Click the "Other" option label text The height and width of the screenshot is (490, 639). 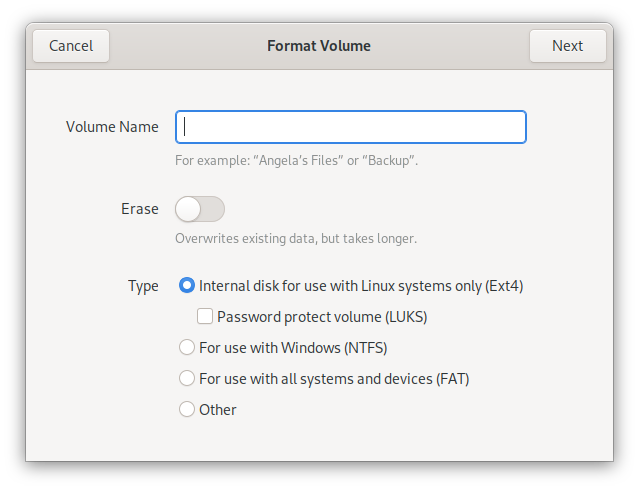coord(218,409)
